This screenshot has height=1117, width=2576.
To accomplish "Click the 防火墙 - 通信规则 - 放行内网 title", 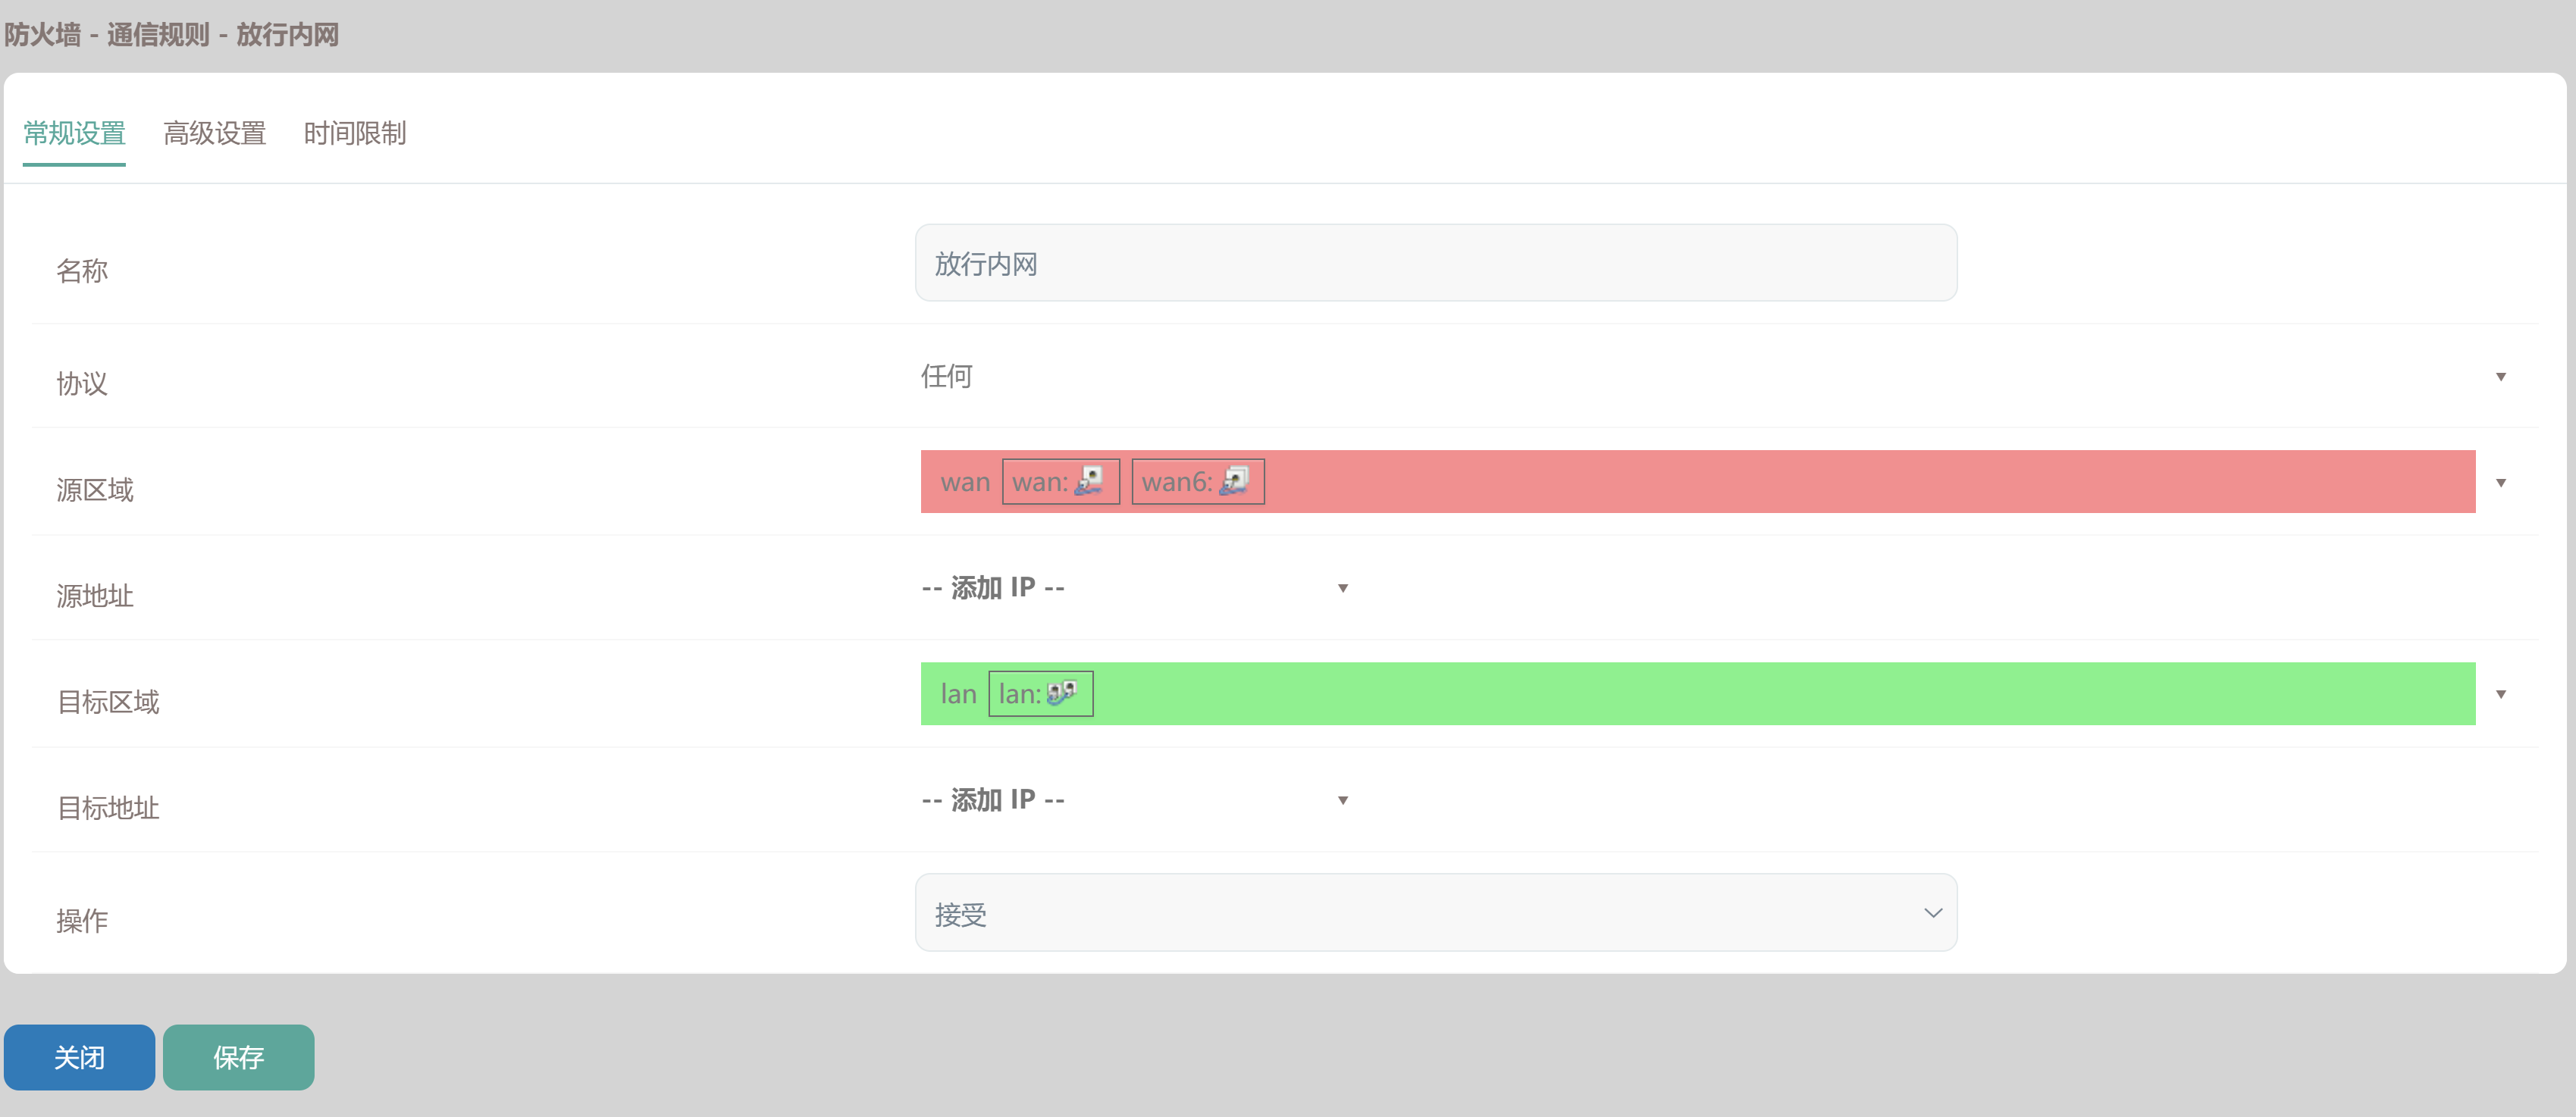I will [172, 35].
